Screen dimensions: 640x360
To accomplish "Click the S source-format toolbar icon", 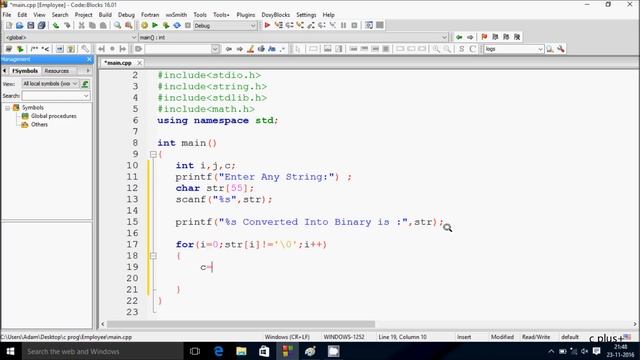I will pos(462,49).
